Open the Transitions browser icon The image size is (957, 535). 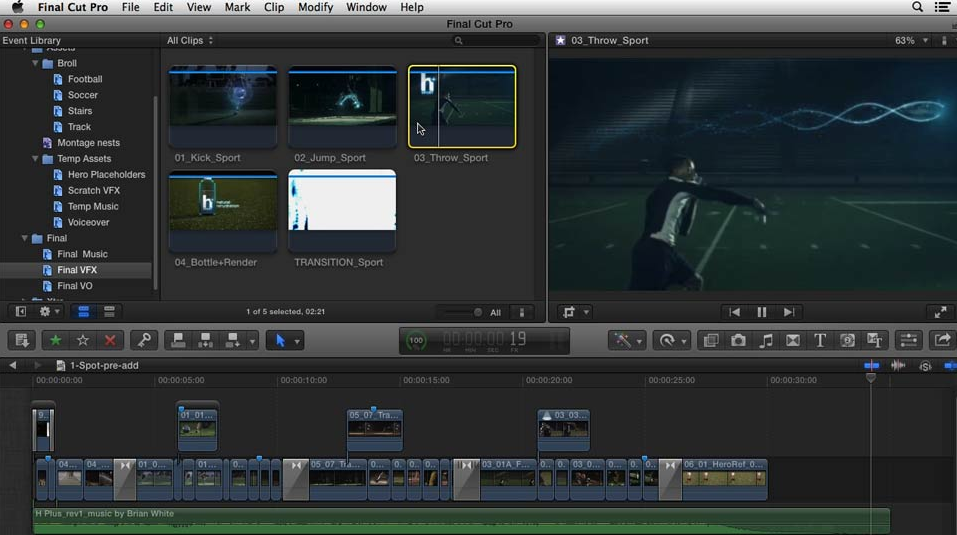click(793, 341)
